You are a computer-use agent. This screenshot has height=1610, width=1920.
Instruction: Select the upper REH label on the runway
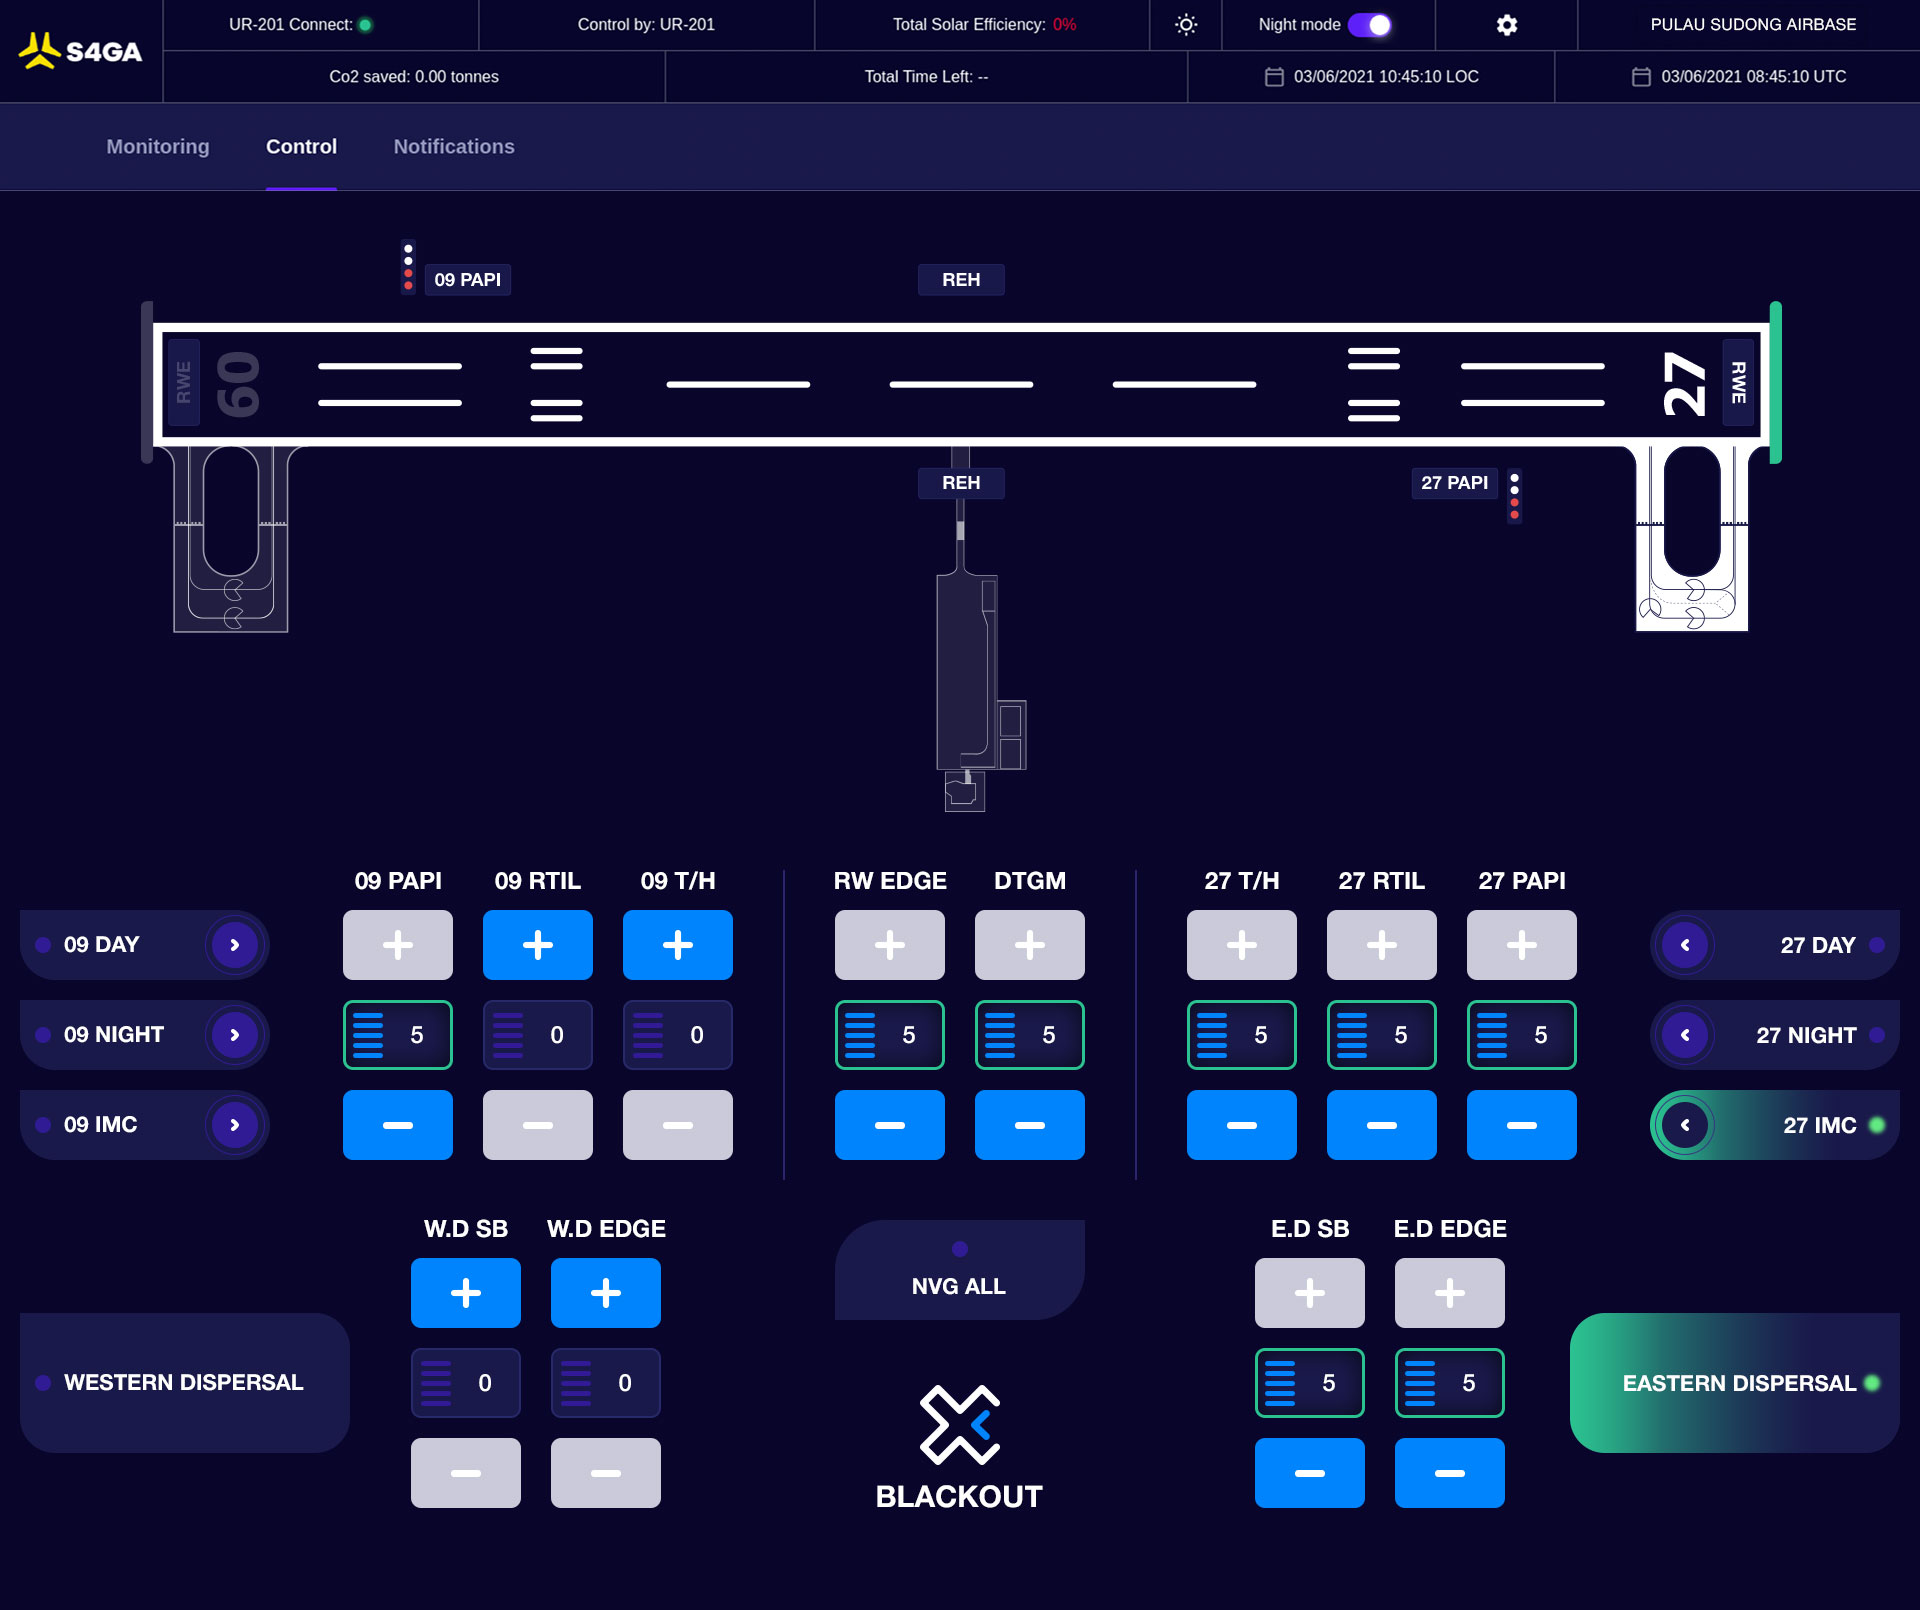tap(961, 280)
